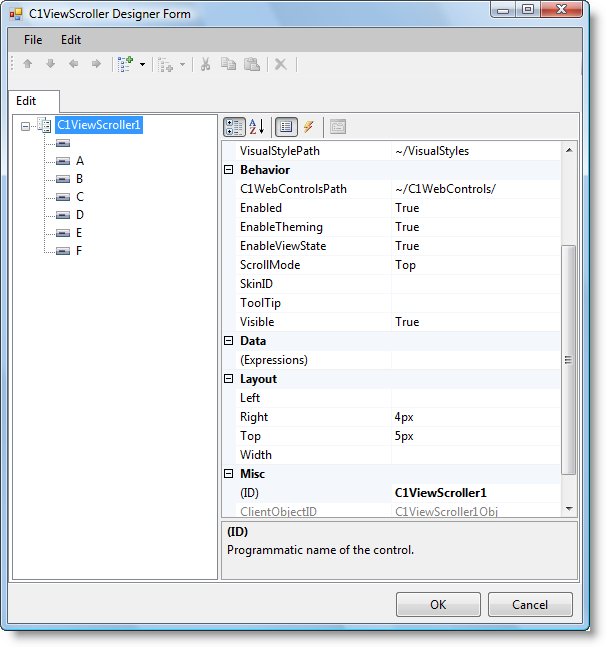Open the File menu
The height and width of the screenshot is (647, 606).
click(x=33, y=40)
